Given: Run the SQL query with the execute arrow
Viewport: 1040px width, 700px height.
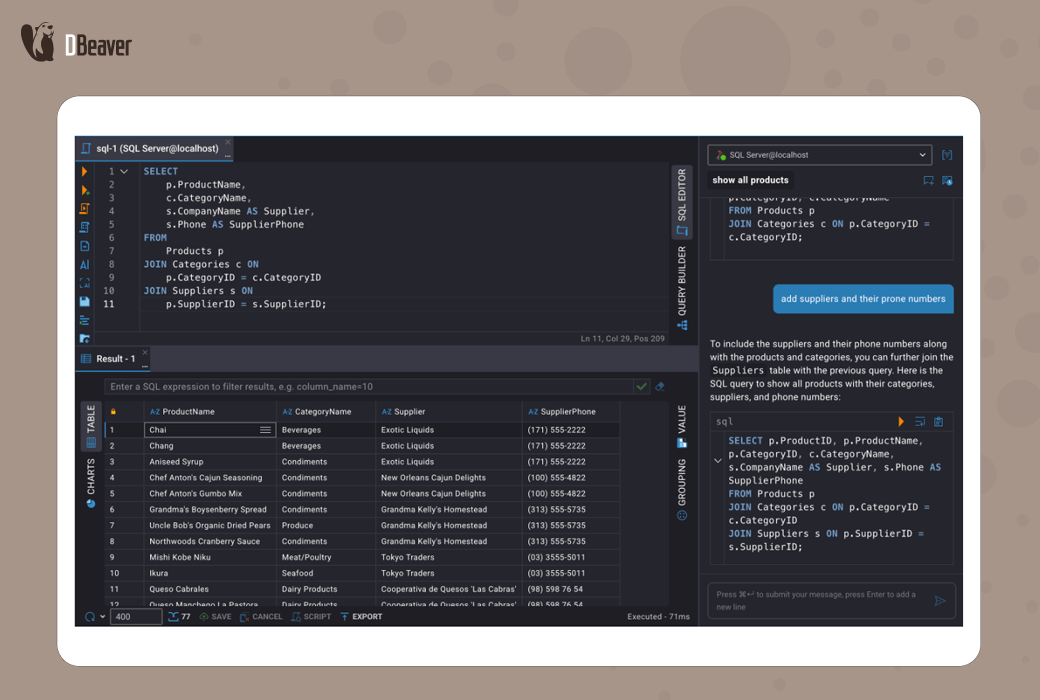Looking at the screenshot, I should tap(85, 172).
